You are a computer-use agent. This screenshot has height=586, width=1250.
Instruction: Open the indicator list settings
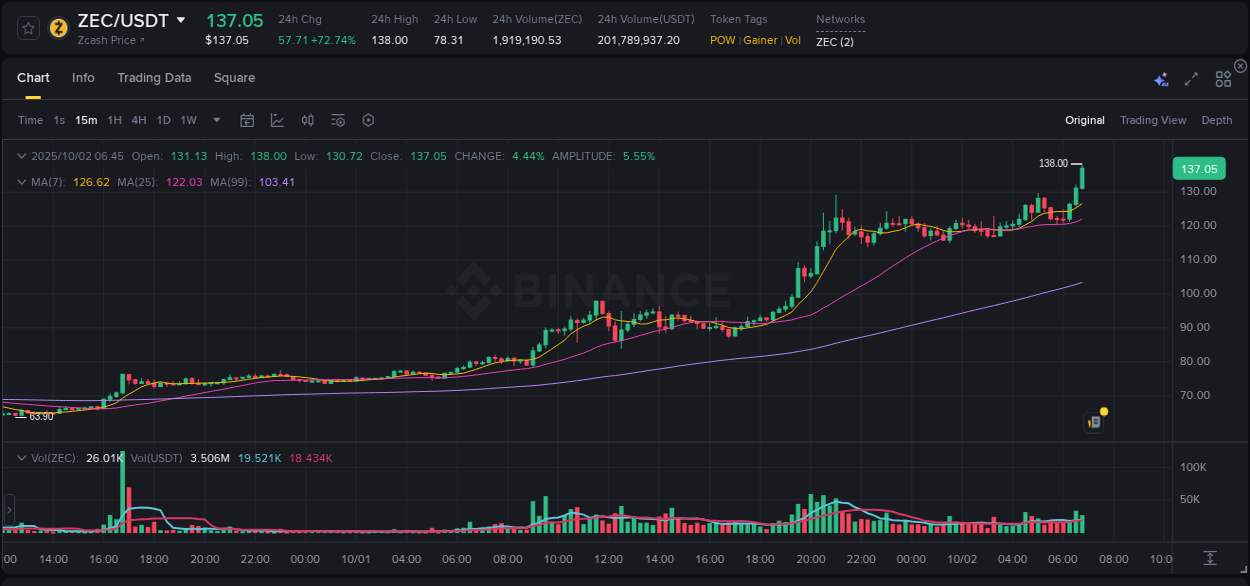pyautogui.click(x=337, y=119)
